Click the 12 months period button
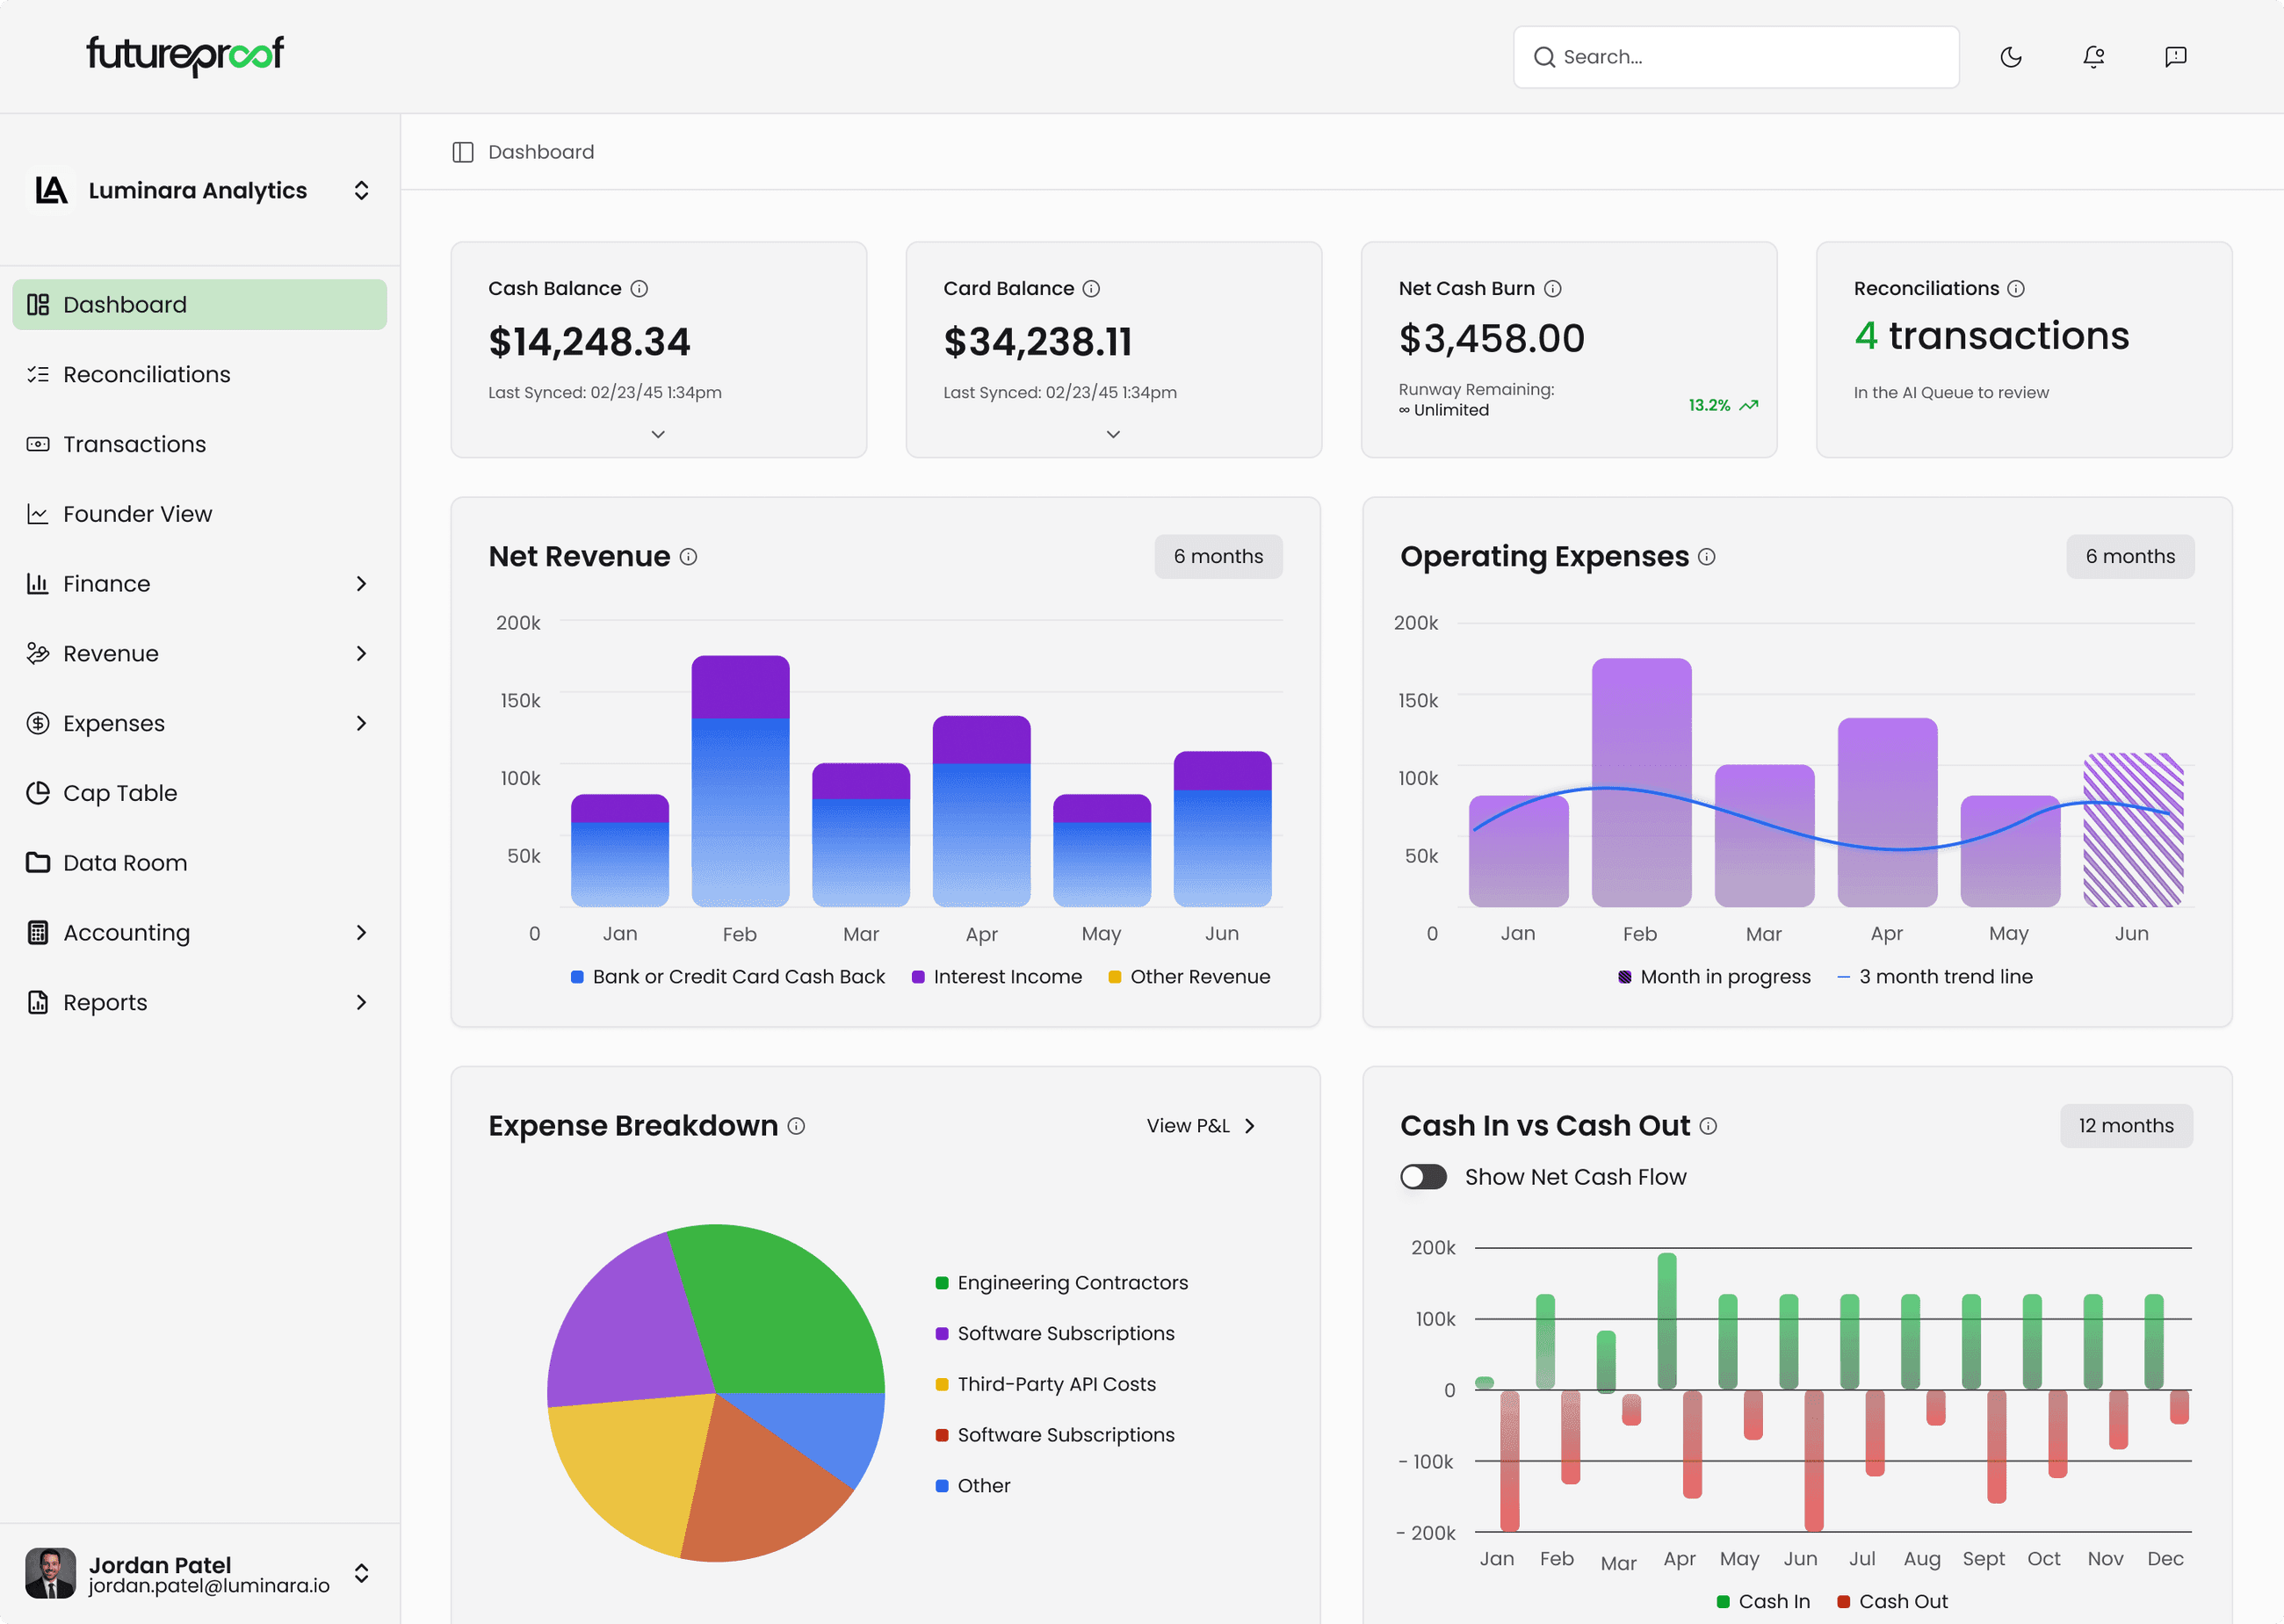 click(2126, 1126)
